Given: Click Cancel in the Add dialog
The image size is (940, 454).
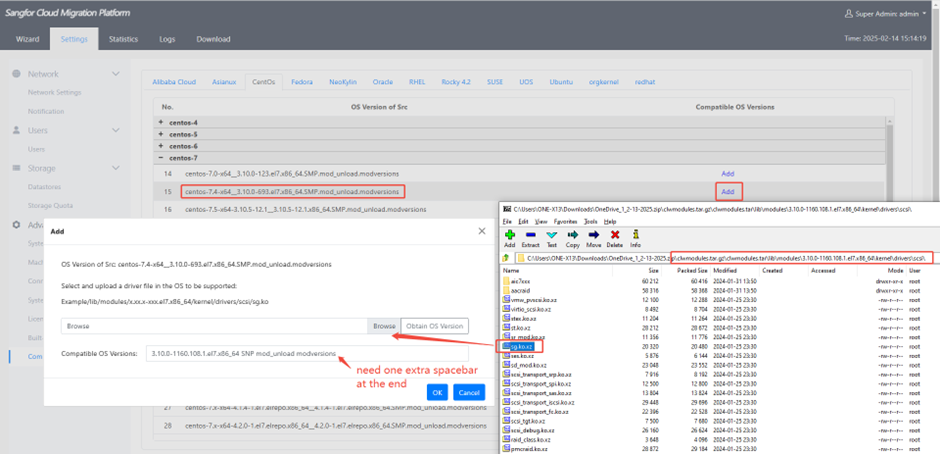Looking at the screenshot, I should pyautogui.click(x=468, y=392).
